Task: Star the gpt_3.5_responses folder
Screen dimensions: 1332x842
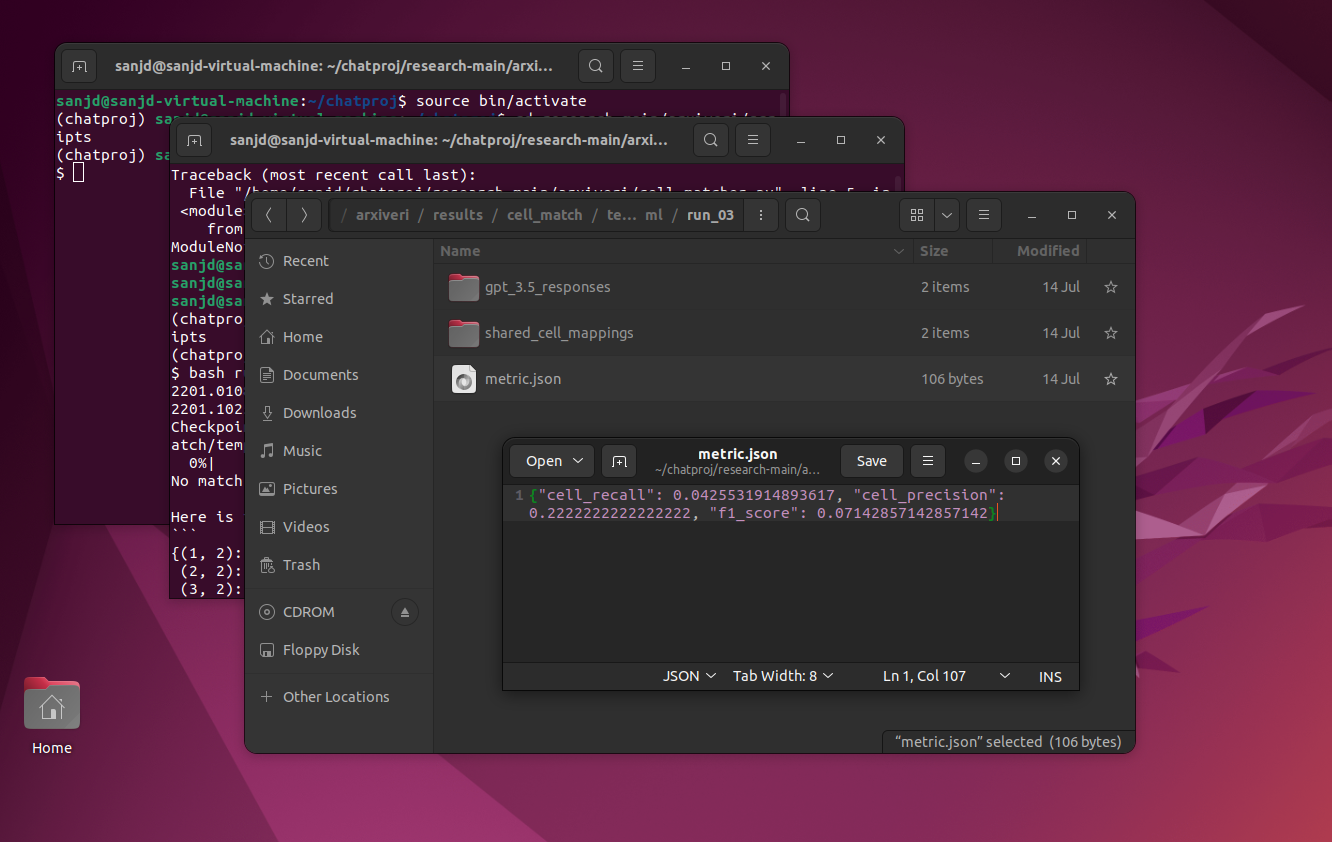Action: tap(1110, 287)
